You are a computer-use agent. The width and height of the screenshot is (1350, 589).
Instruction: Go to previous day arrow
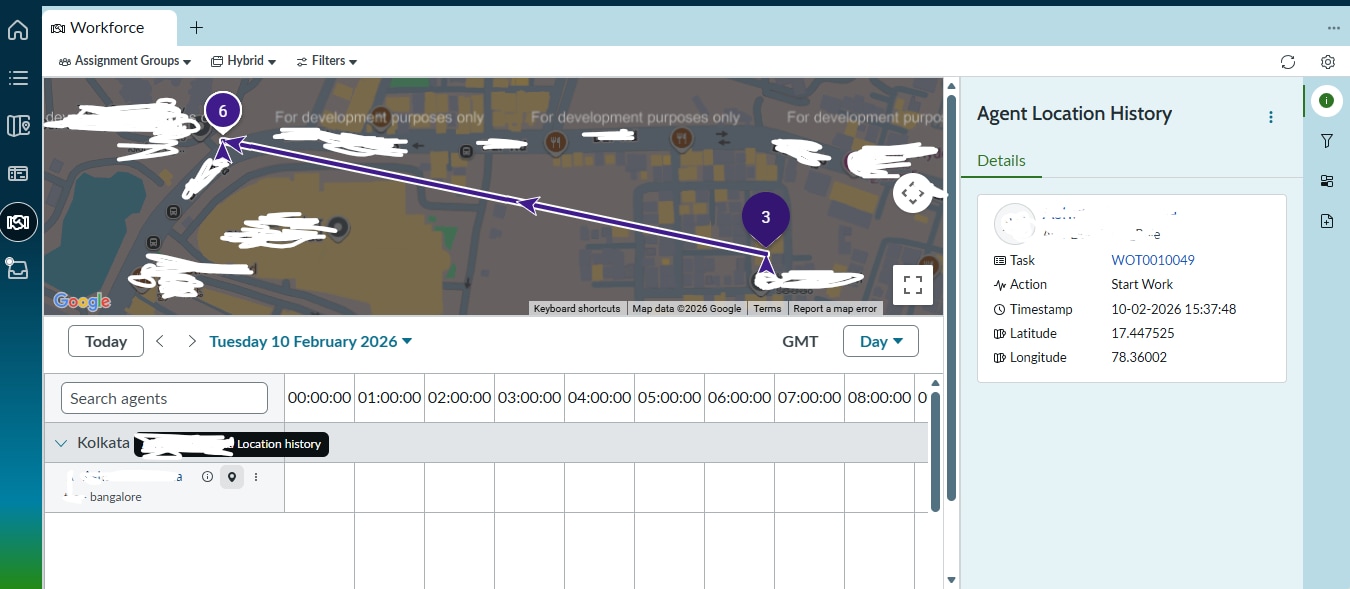coord(161,341)
